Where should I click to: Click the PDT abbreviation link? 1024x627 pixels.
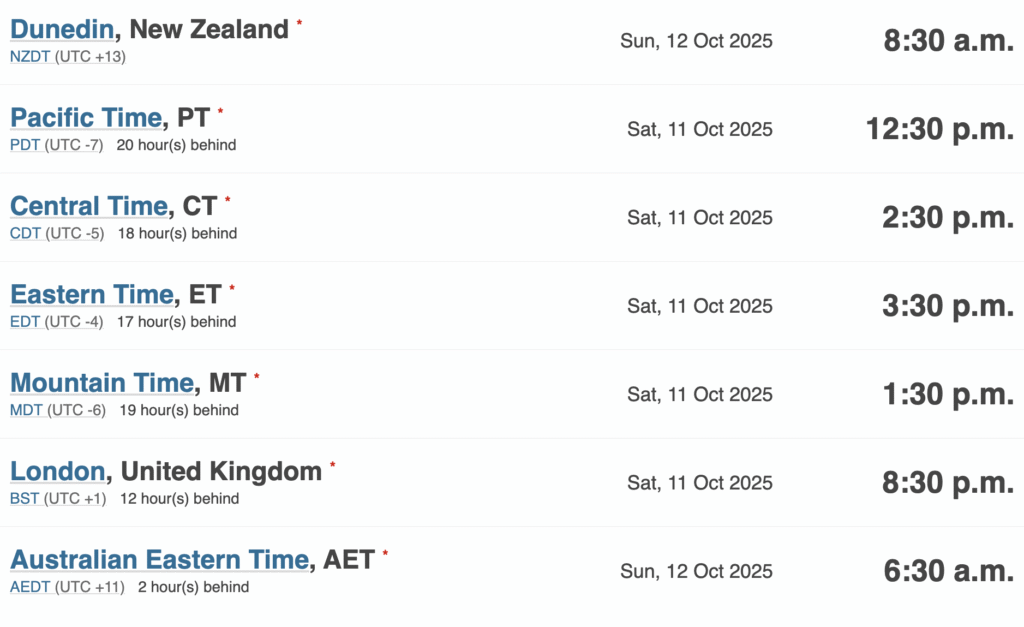26,145
